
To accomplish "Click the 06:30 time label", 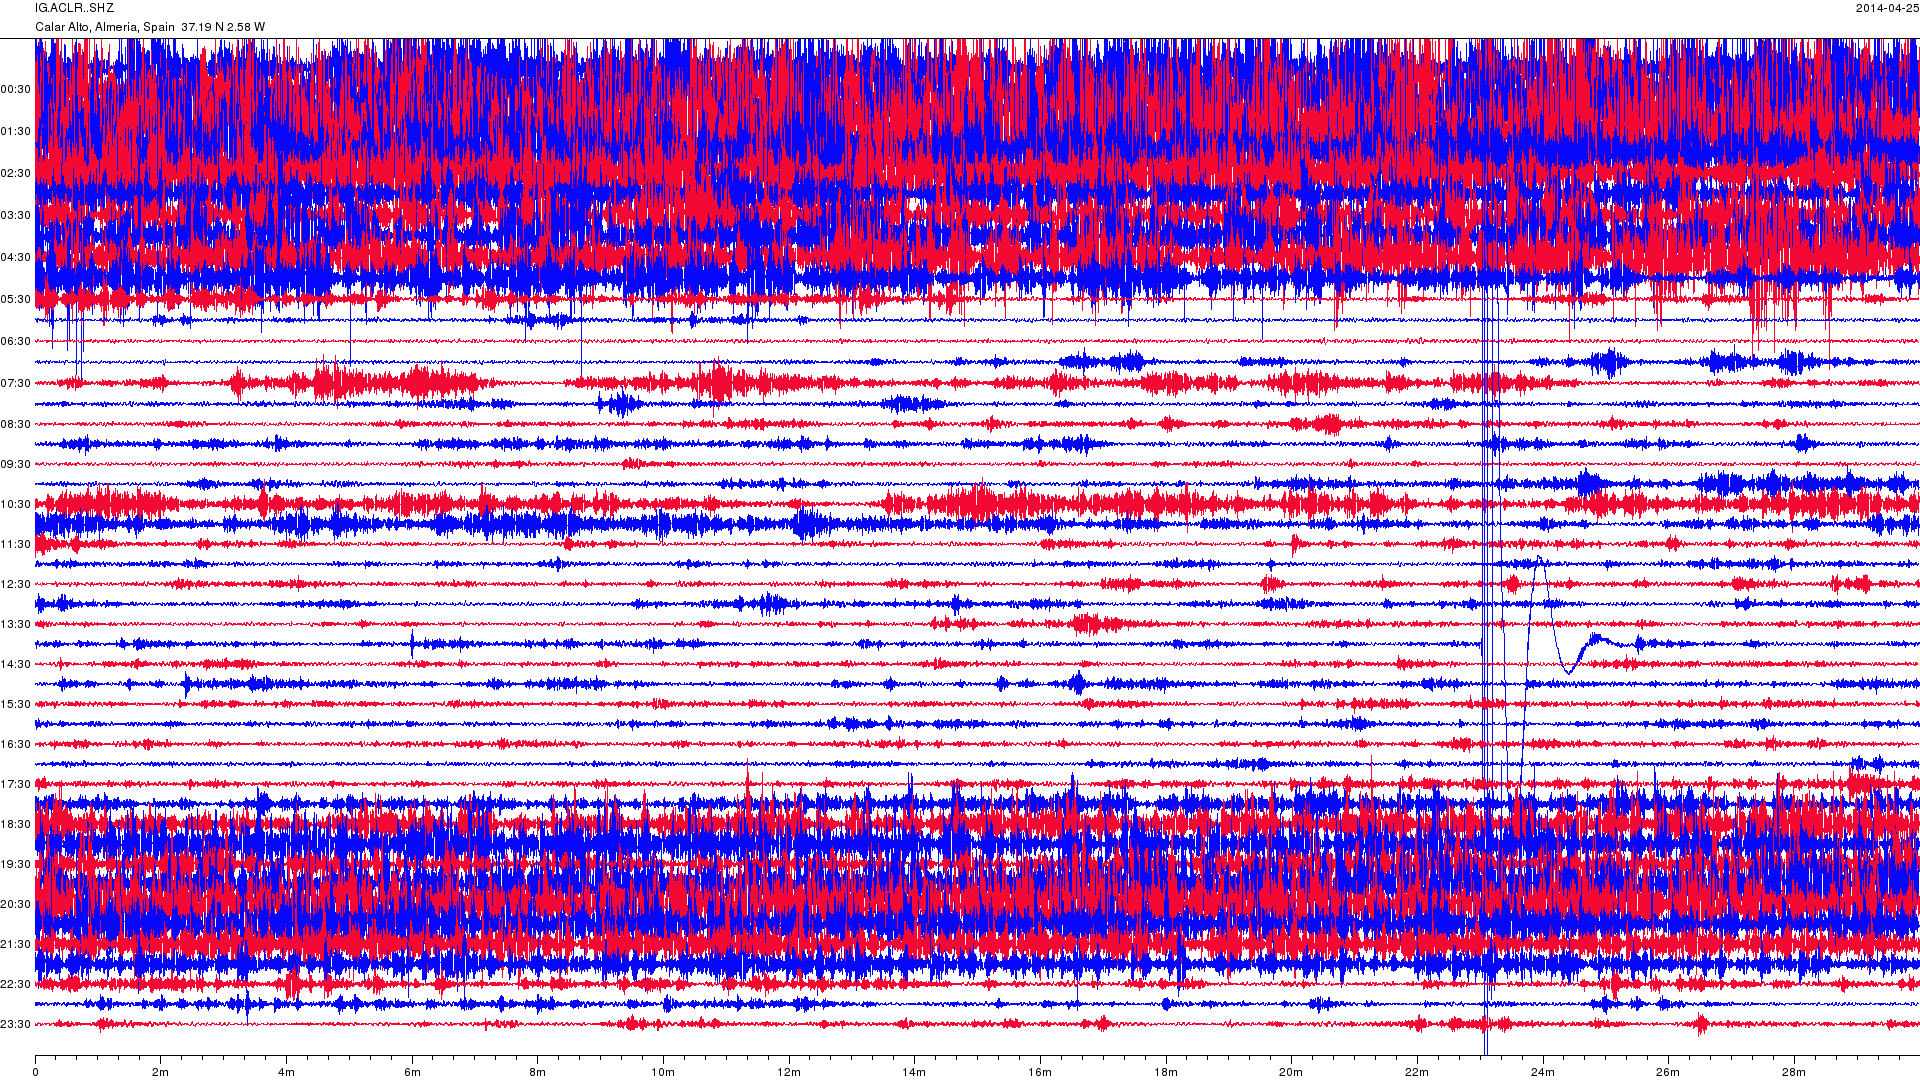I will tap(15, 342).
